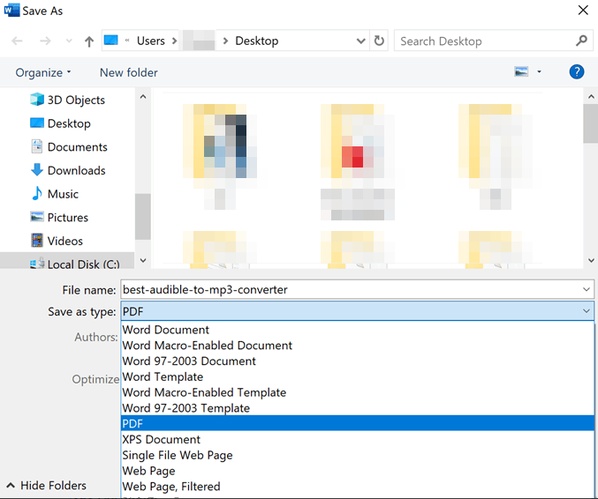Screen dimensions: 598x499
Task: Close the Save As dialog
Action: (x=583, y=10)
